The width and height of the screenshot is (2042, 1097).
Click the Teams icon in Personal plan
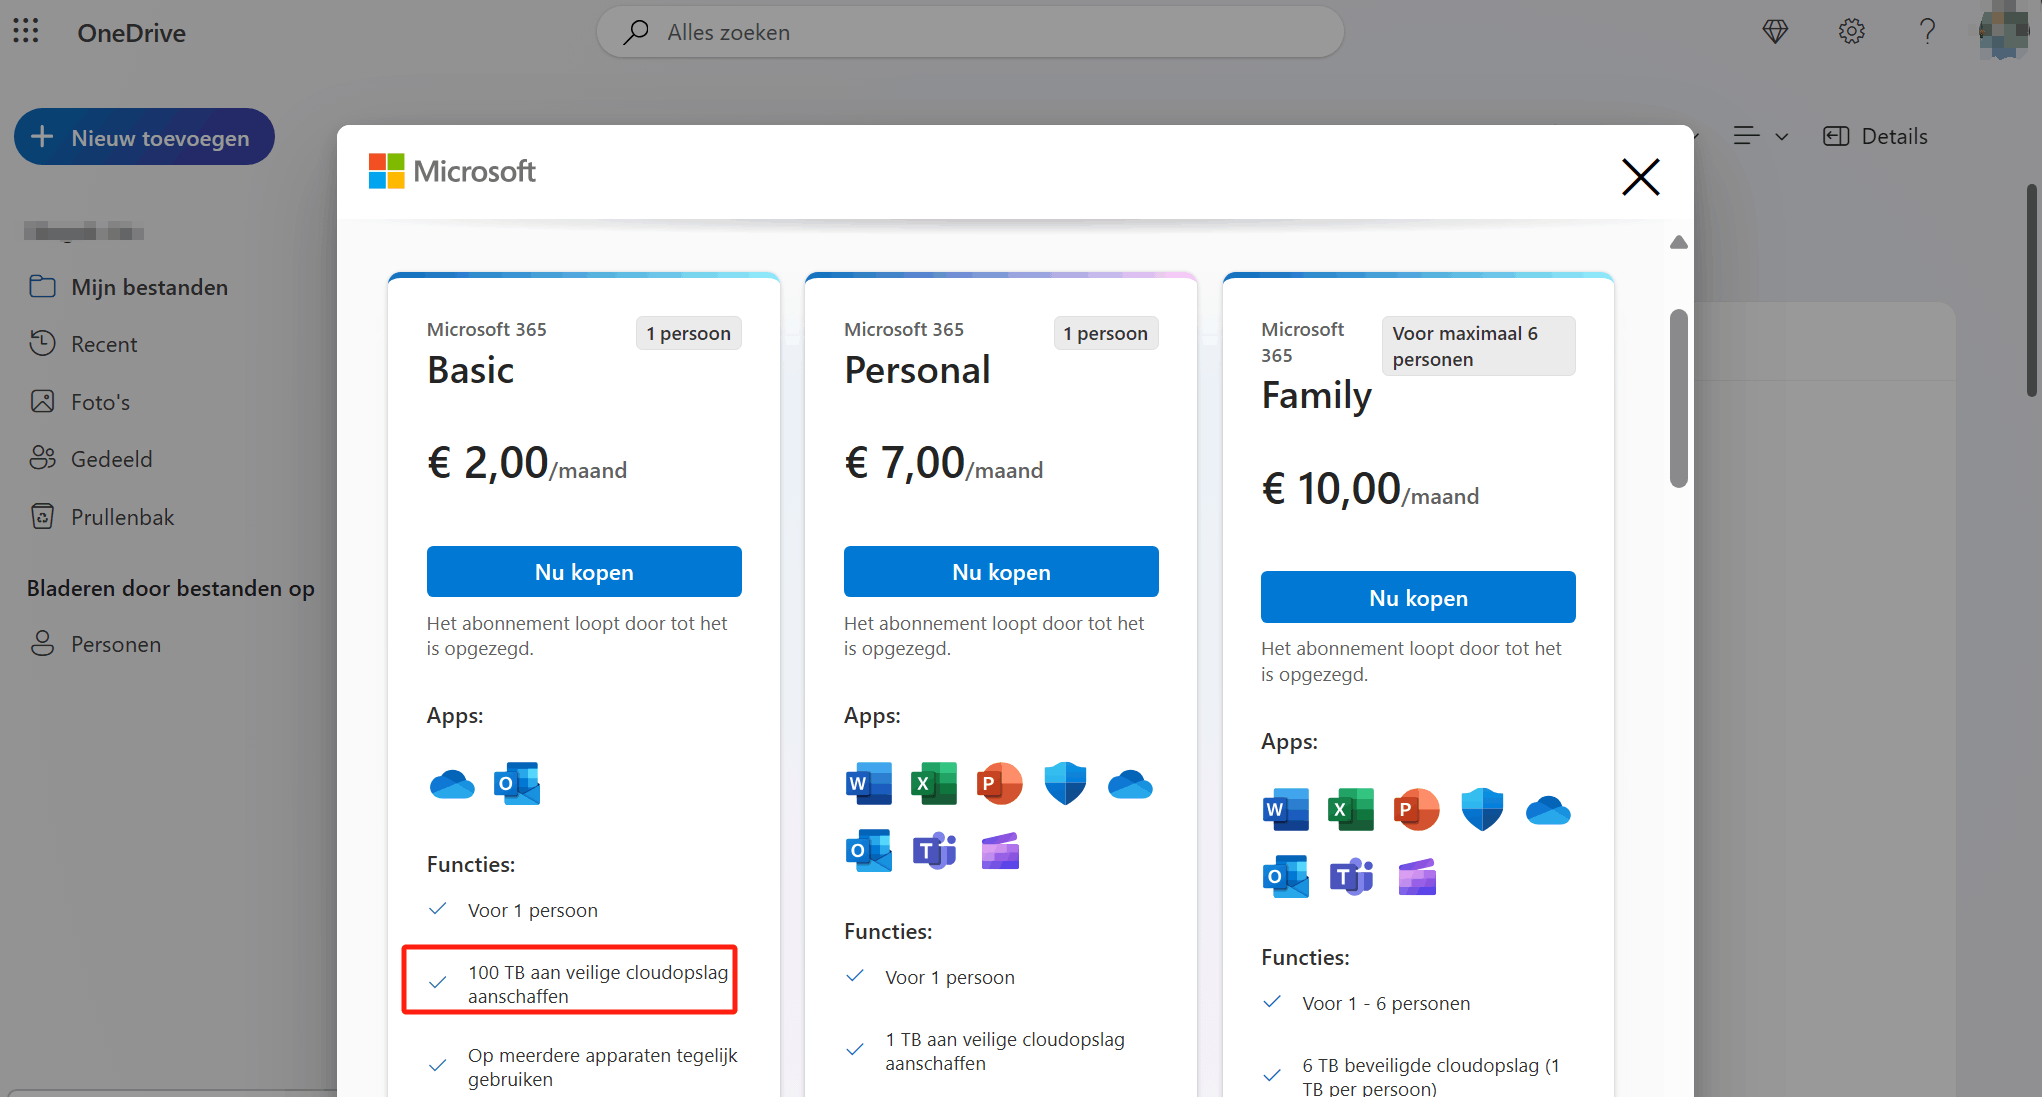[934, 851]
